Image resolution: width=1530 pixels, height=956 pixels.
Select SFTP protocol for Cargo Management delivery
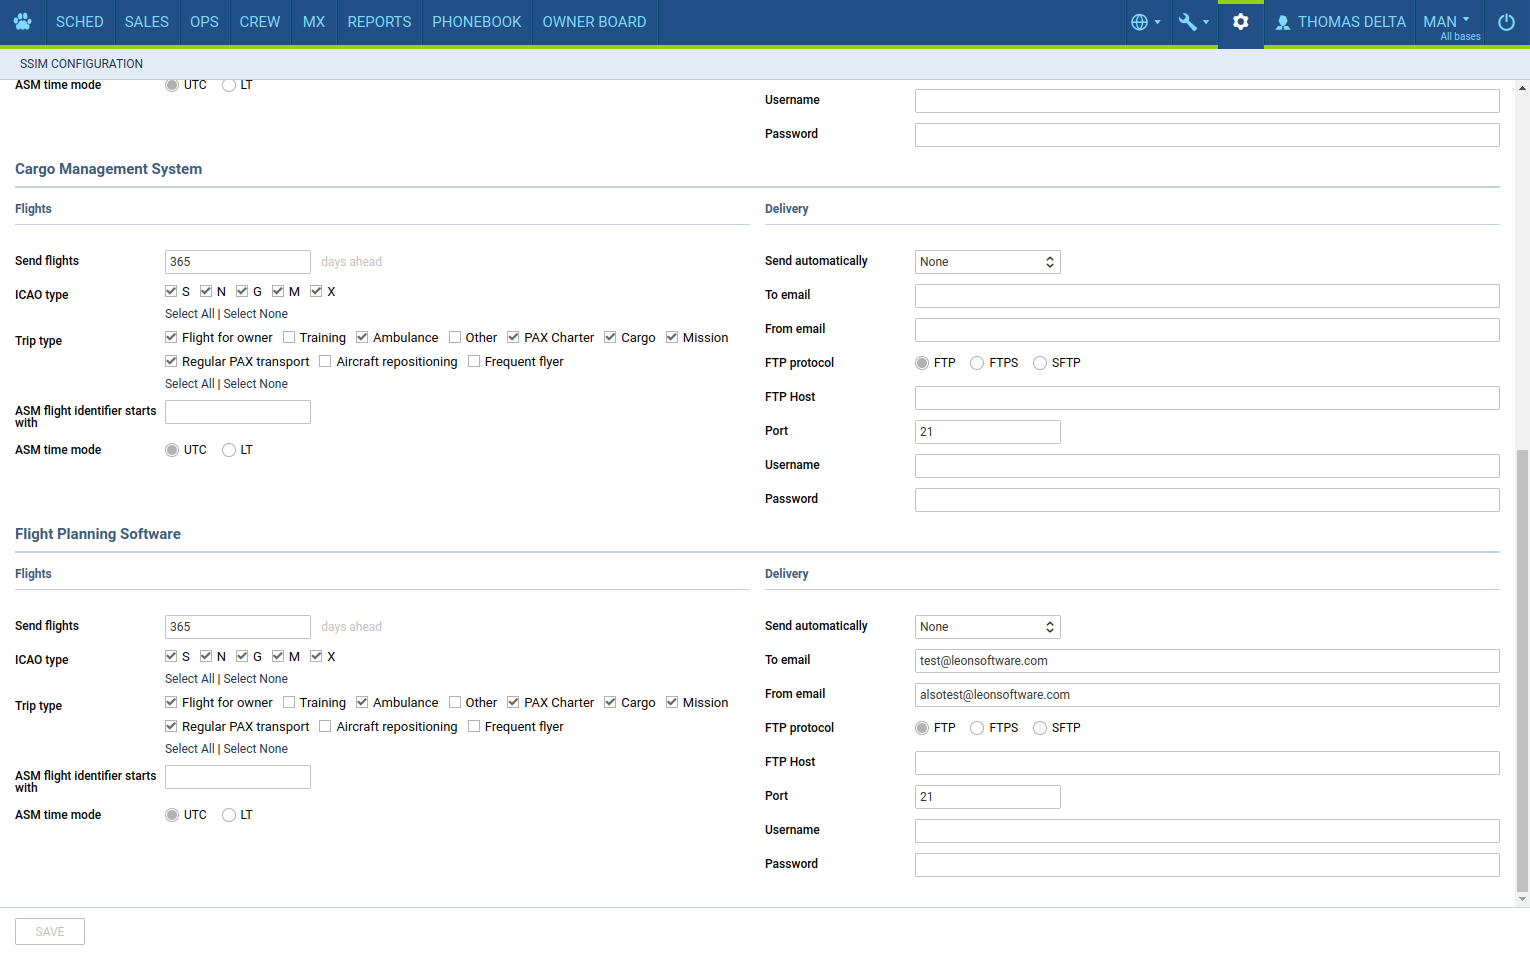pyautogui.click(x=1040, y=363)
